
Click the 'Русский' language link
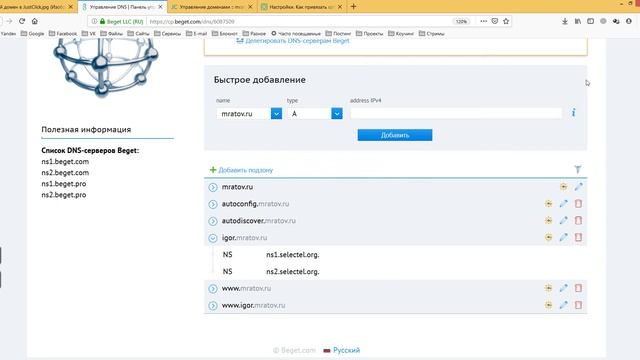(x=346, y=350)
